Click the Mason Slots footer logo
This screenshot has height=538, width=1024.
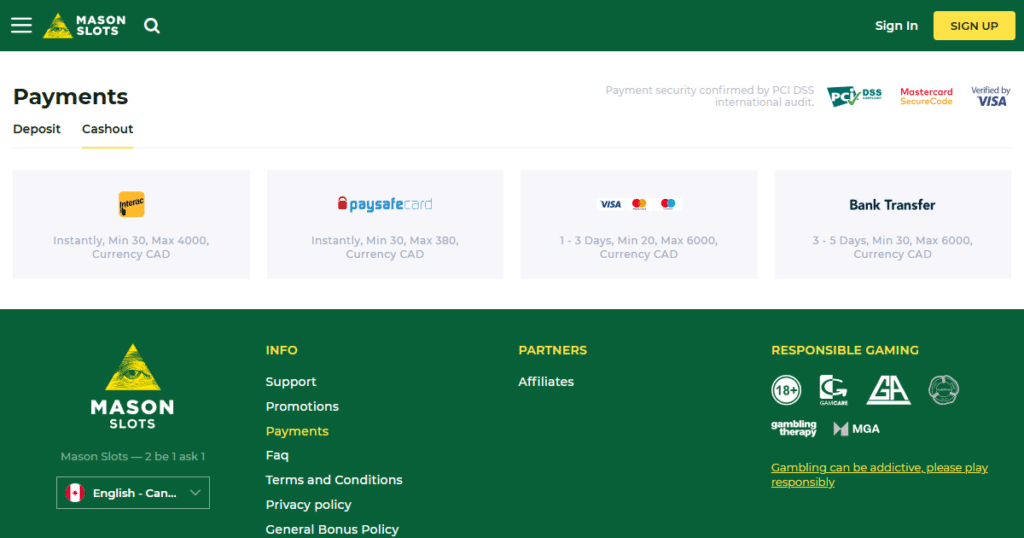[x=133, y=386]
